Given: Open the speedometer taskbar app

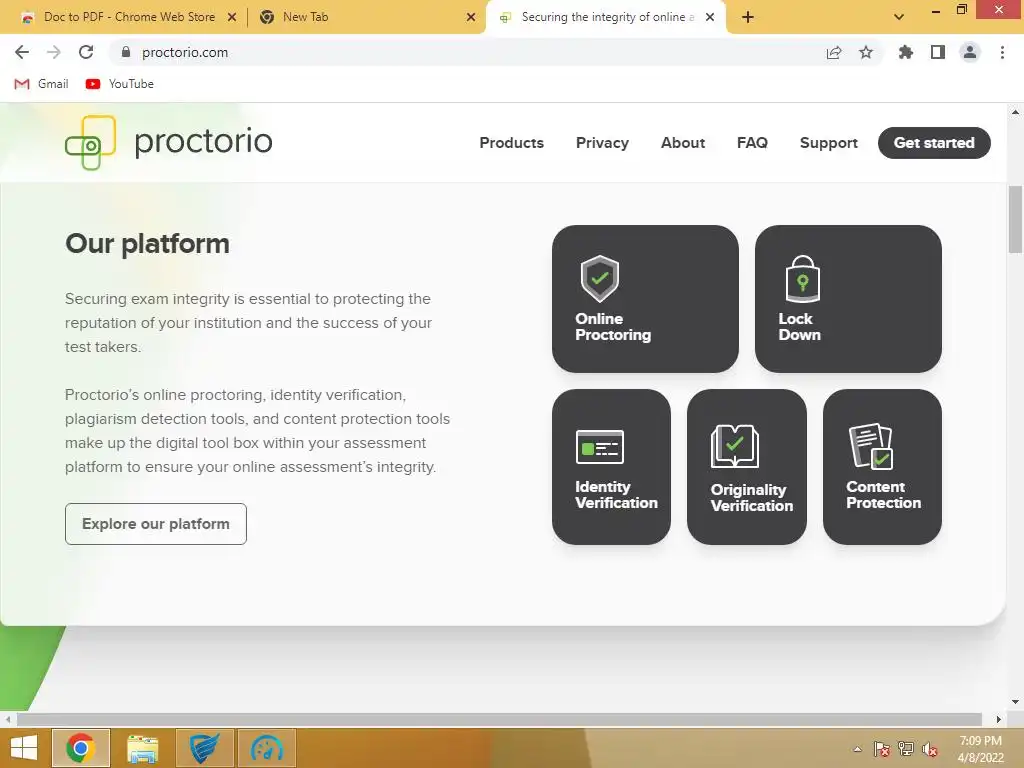Looking at the screenshot, I should (x=267, y=748).
